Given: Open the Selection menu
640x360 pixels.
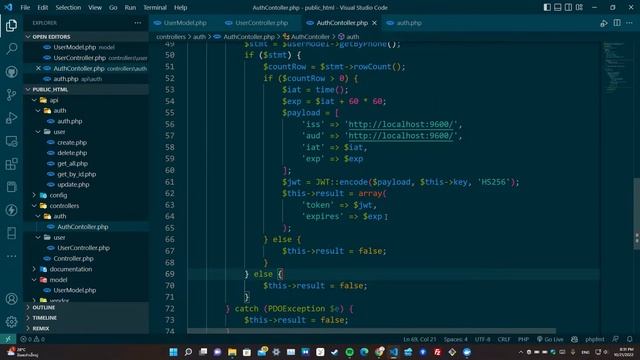Looking at the screenshot, I should 68,7.
